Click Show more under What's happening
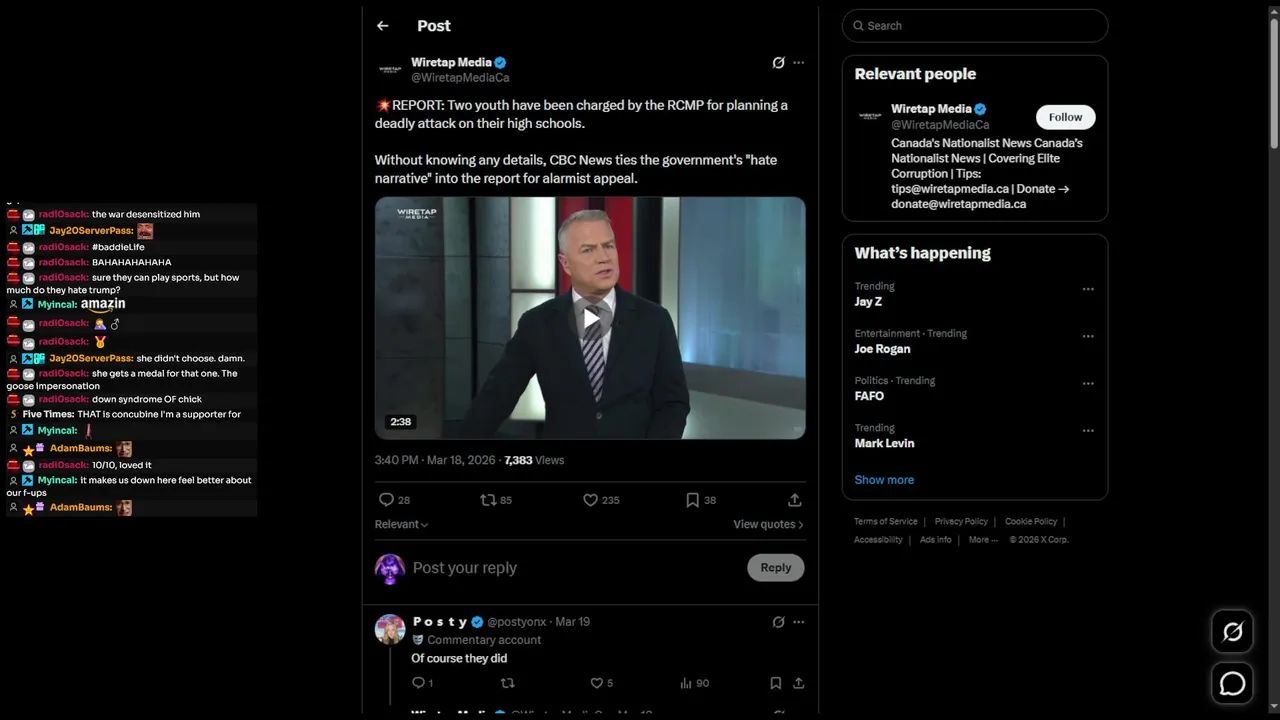 884,480
